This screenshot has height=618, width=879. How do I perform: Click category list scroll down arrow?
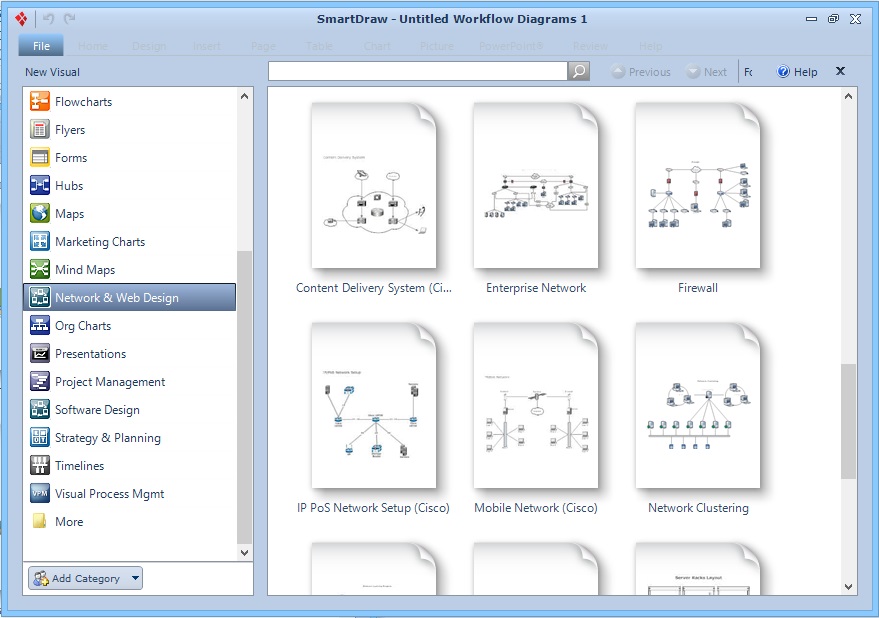[x=244, y=552]
